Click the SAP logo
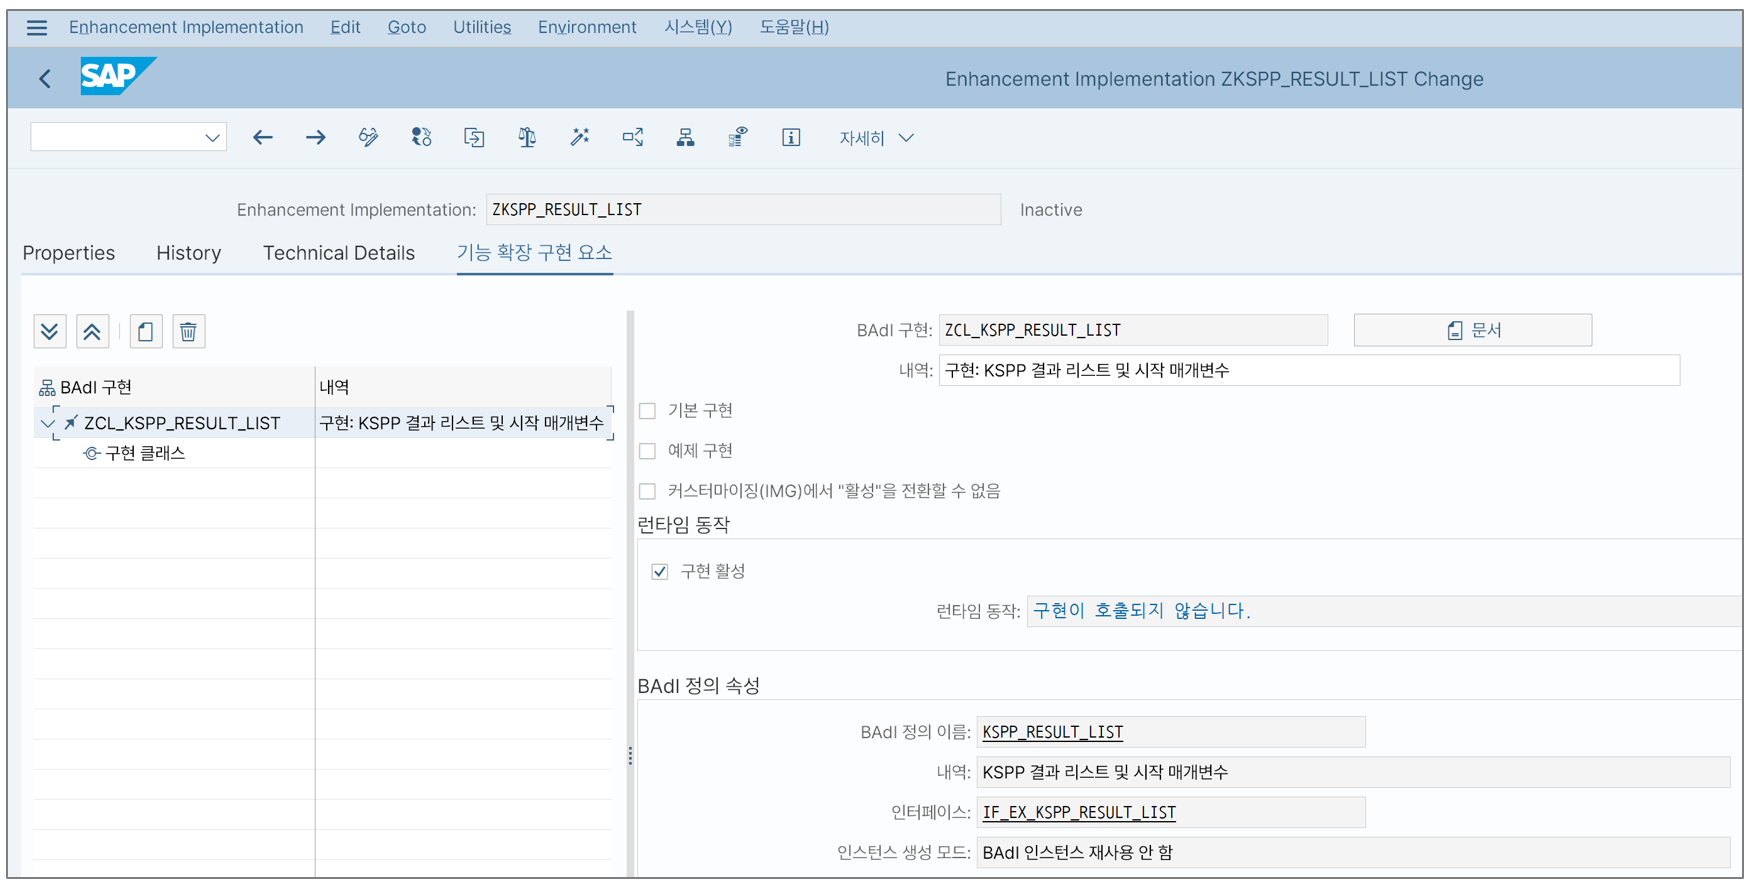 [x=118, y=76]
